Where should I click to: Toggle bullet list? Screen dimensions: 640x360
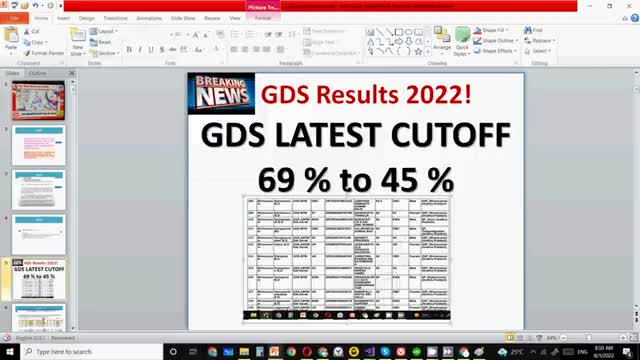click(235, 35)
